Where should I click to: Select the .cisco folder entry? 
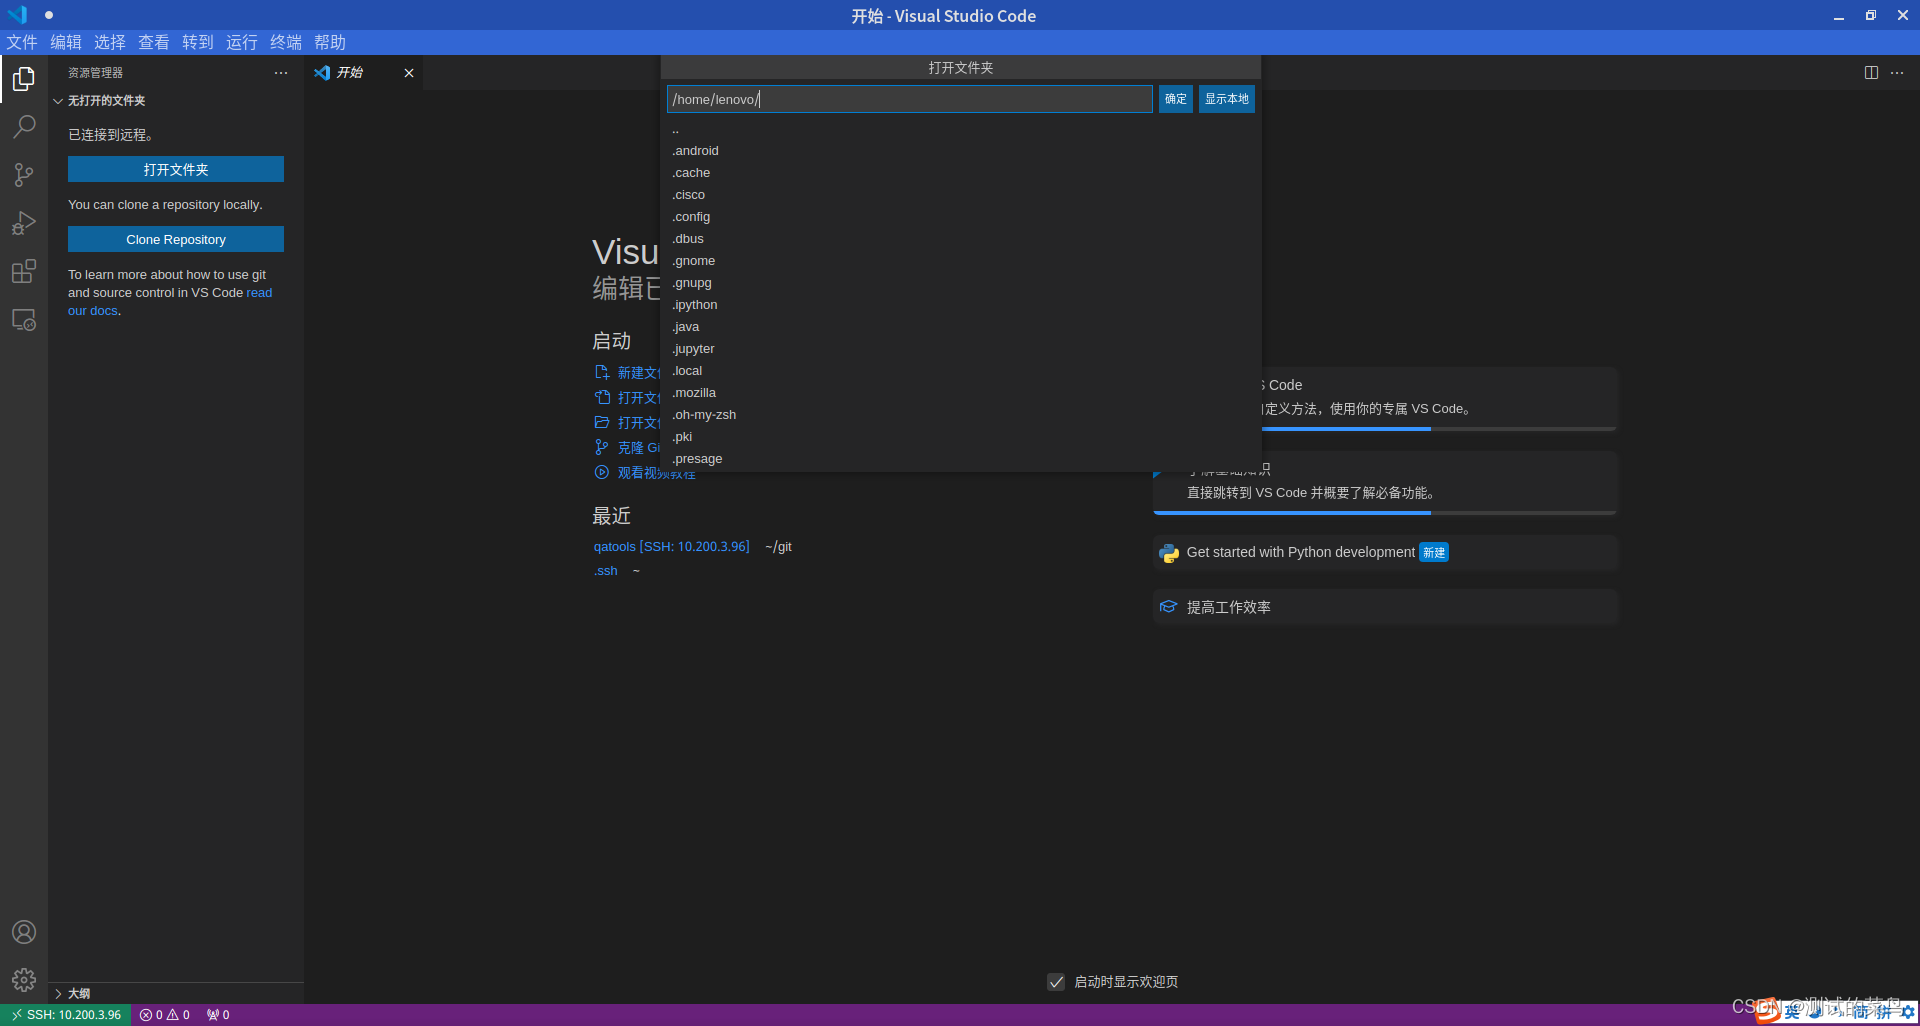pyautogui.click(x=961, y=195)
